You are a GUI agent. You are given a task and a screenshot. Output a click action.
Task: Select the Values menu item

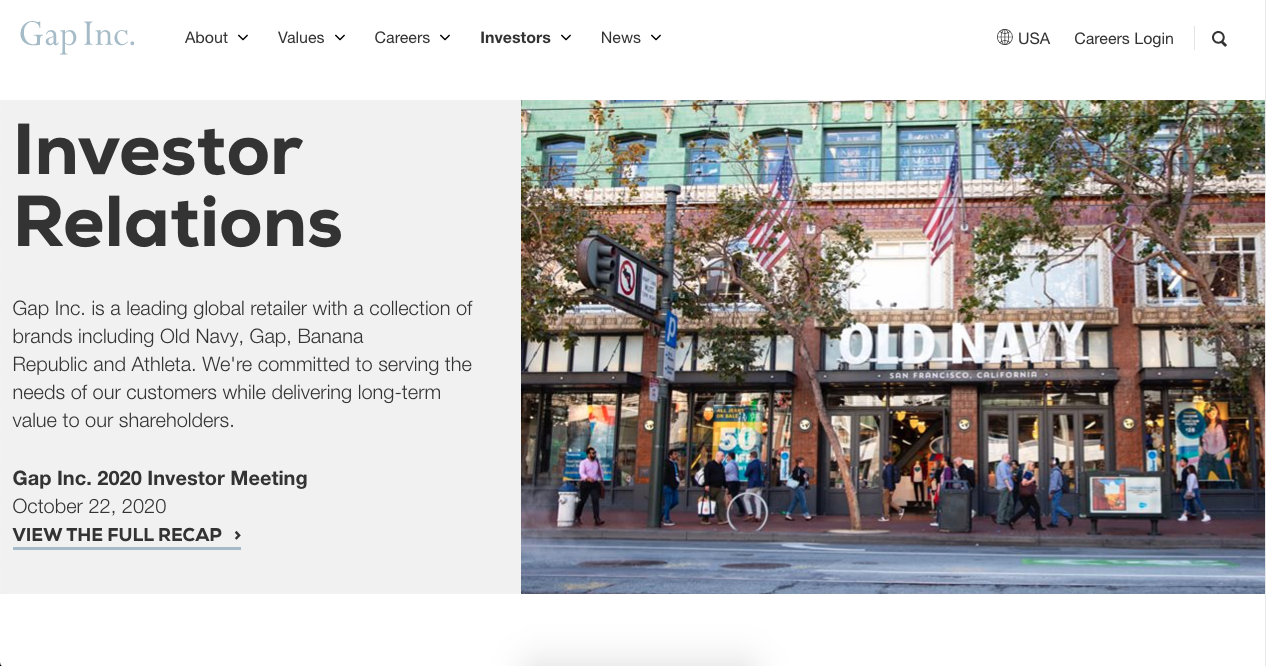point(300,37)
